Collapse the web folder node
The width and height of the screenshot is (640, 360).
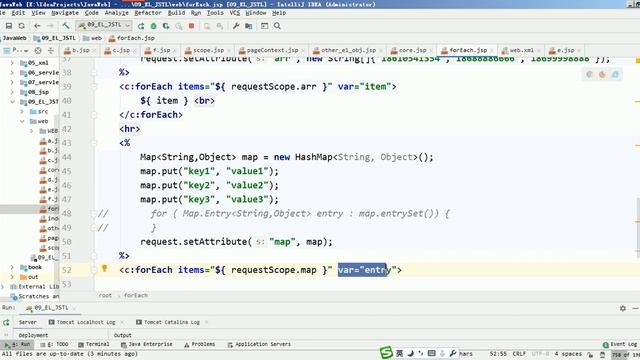(22, 121)
